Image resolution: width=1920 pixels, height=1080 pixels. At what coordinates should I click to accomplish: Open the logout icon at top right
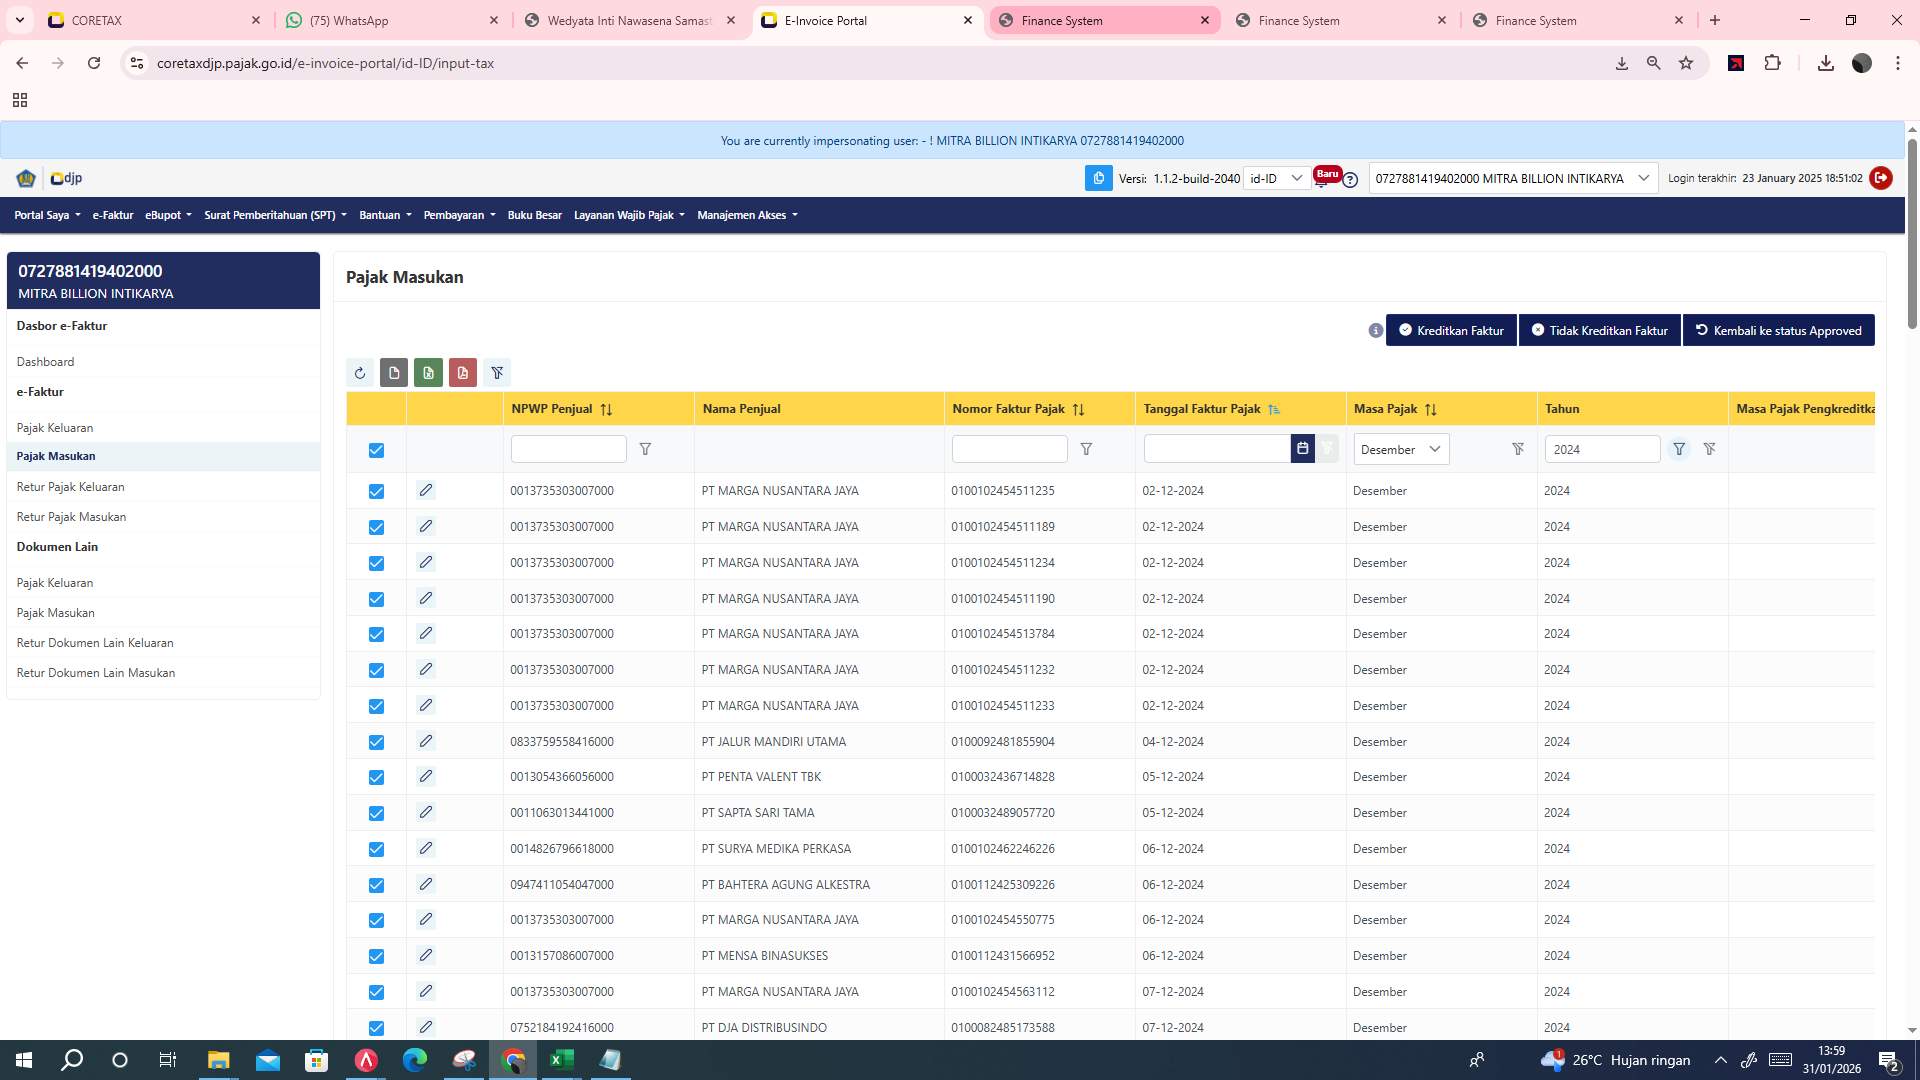[x=1881, y=178]
